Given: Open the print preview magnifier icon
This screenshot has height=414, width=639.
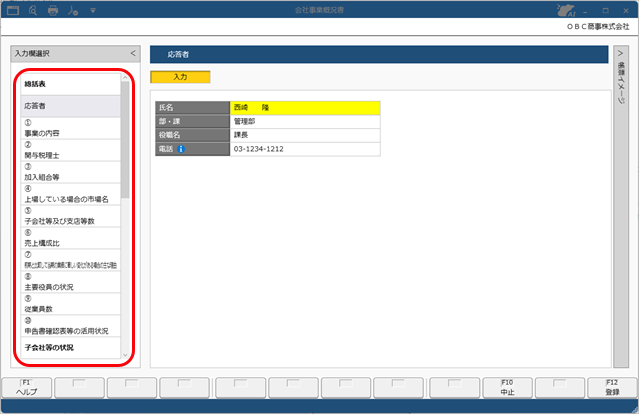Looking at the screenshot, I should click(33, 11).
